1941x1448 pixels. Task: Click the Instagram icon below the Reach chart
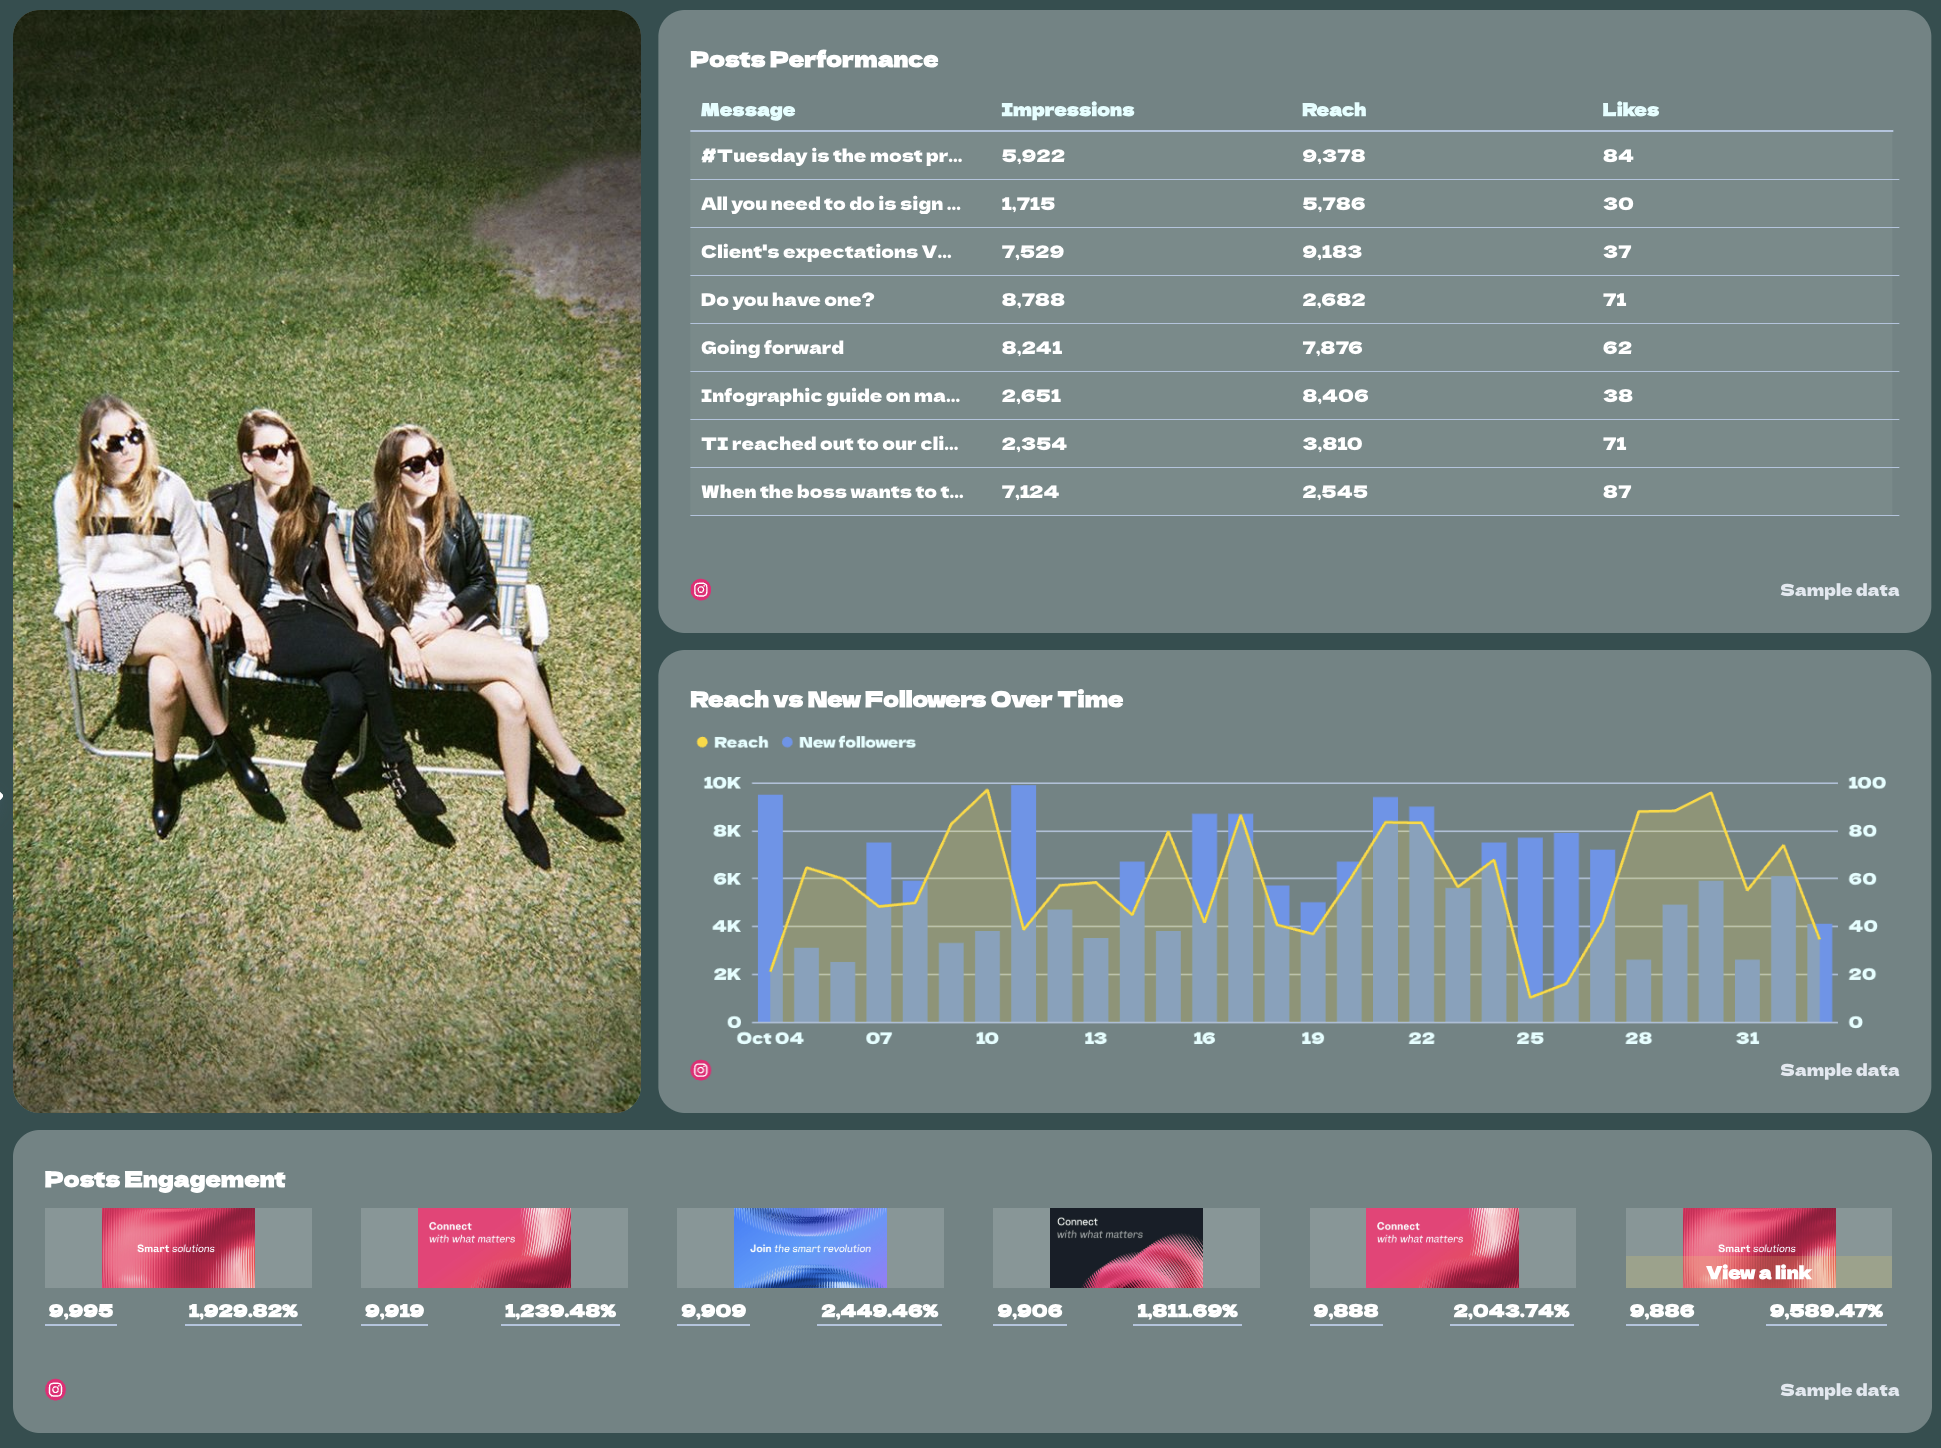[x=701, y=1070]
